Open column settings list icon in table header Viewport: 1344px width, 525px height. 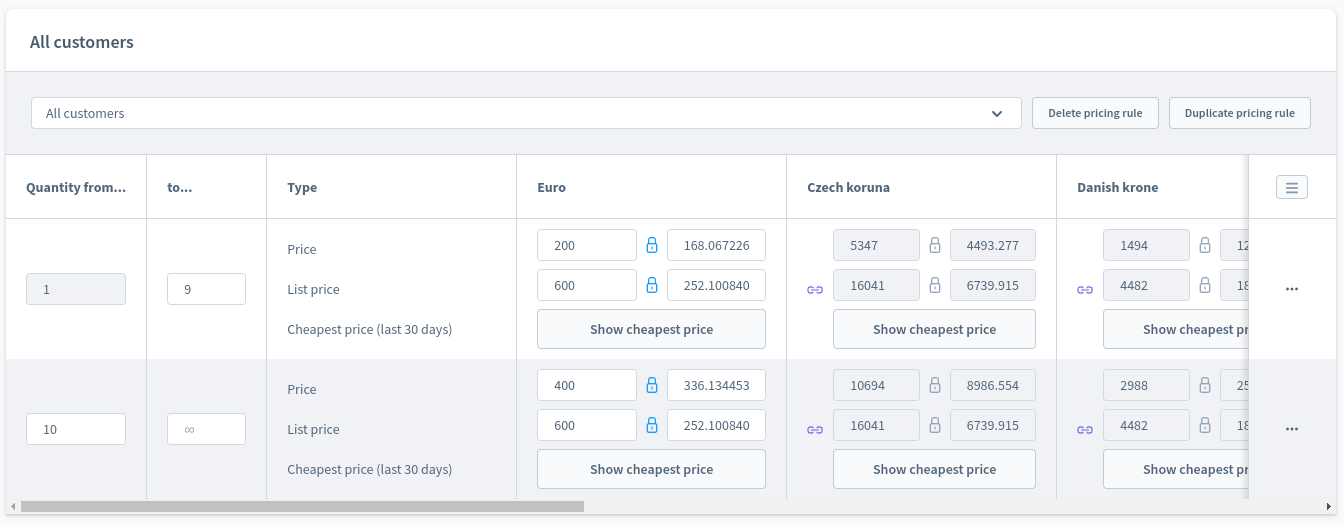tap(1292, 187)
